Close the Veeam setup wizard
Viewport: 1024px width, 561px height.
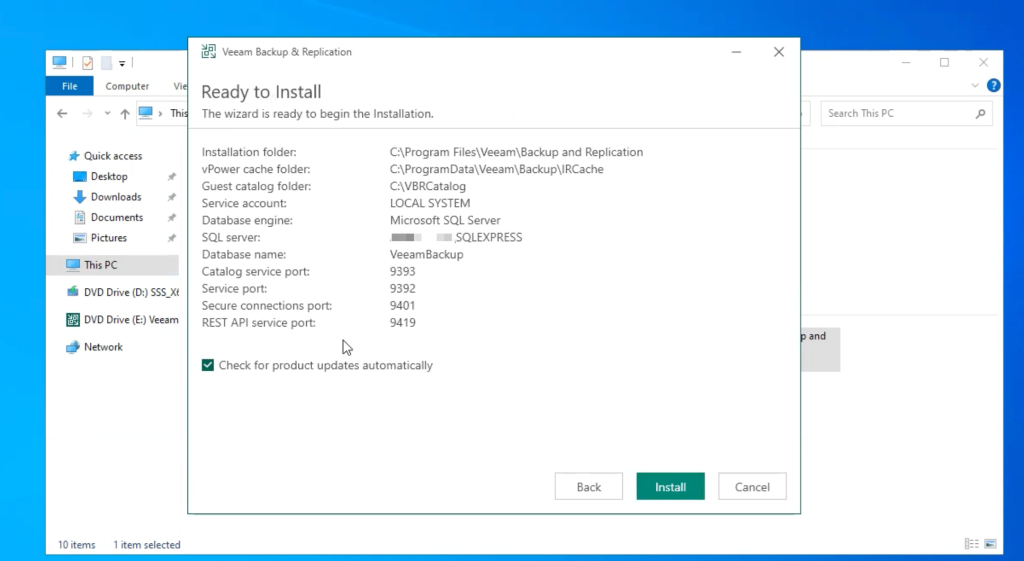778,52
